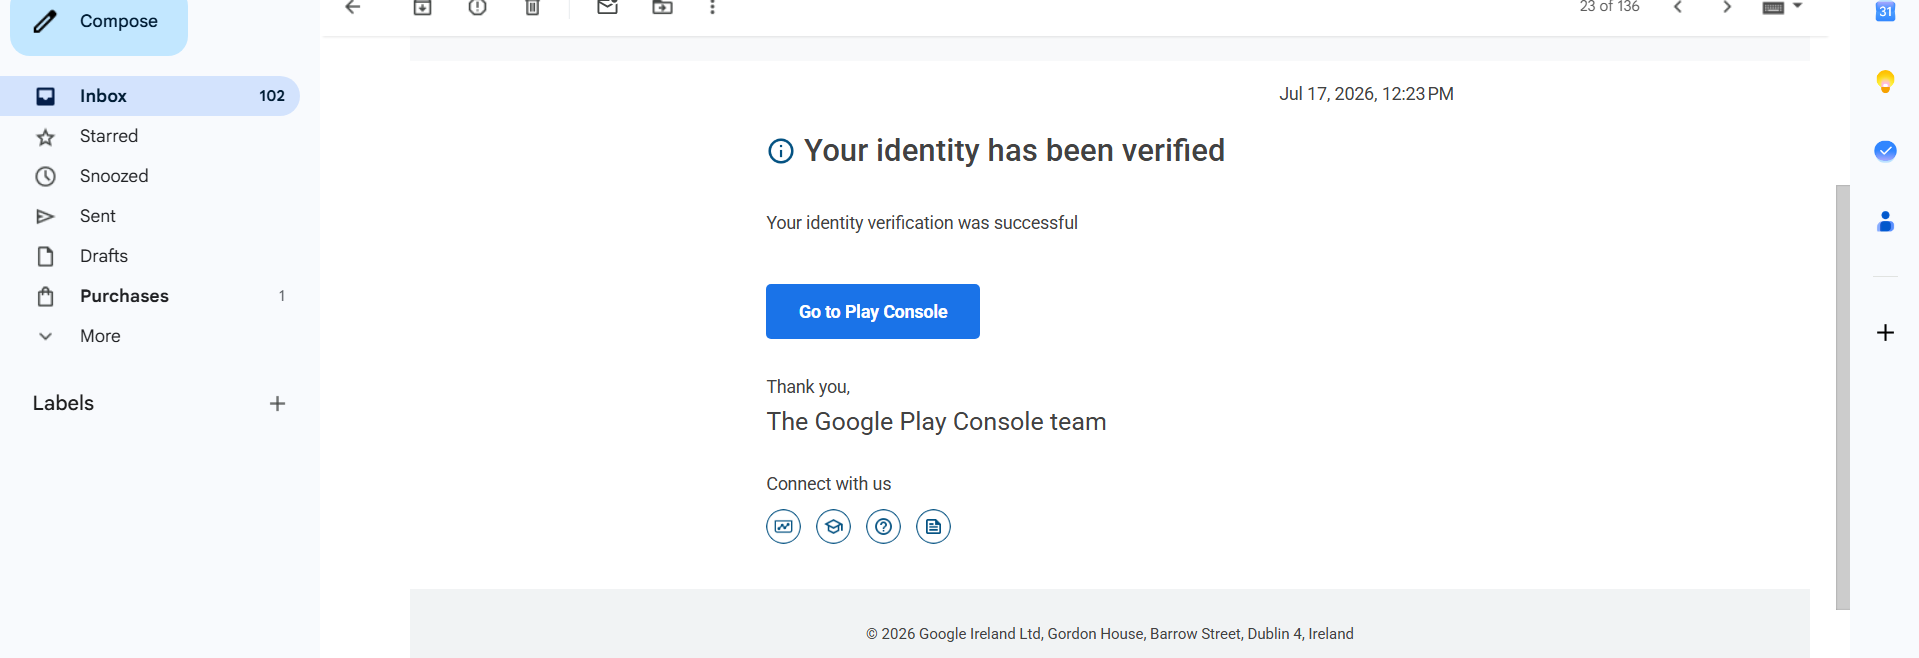Screen dimensions: 1919x658
Task: Go to the older email arrow
Action: [1727, 7]
